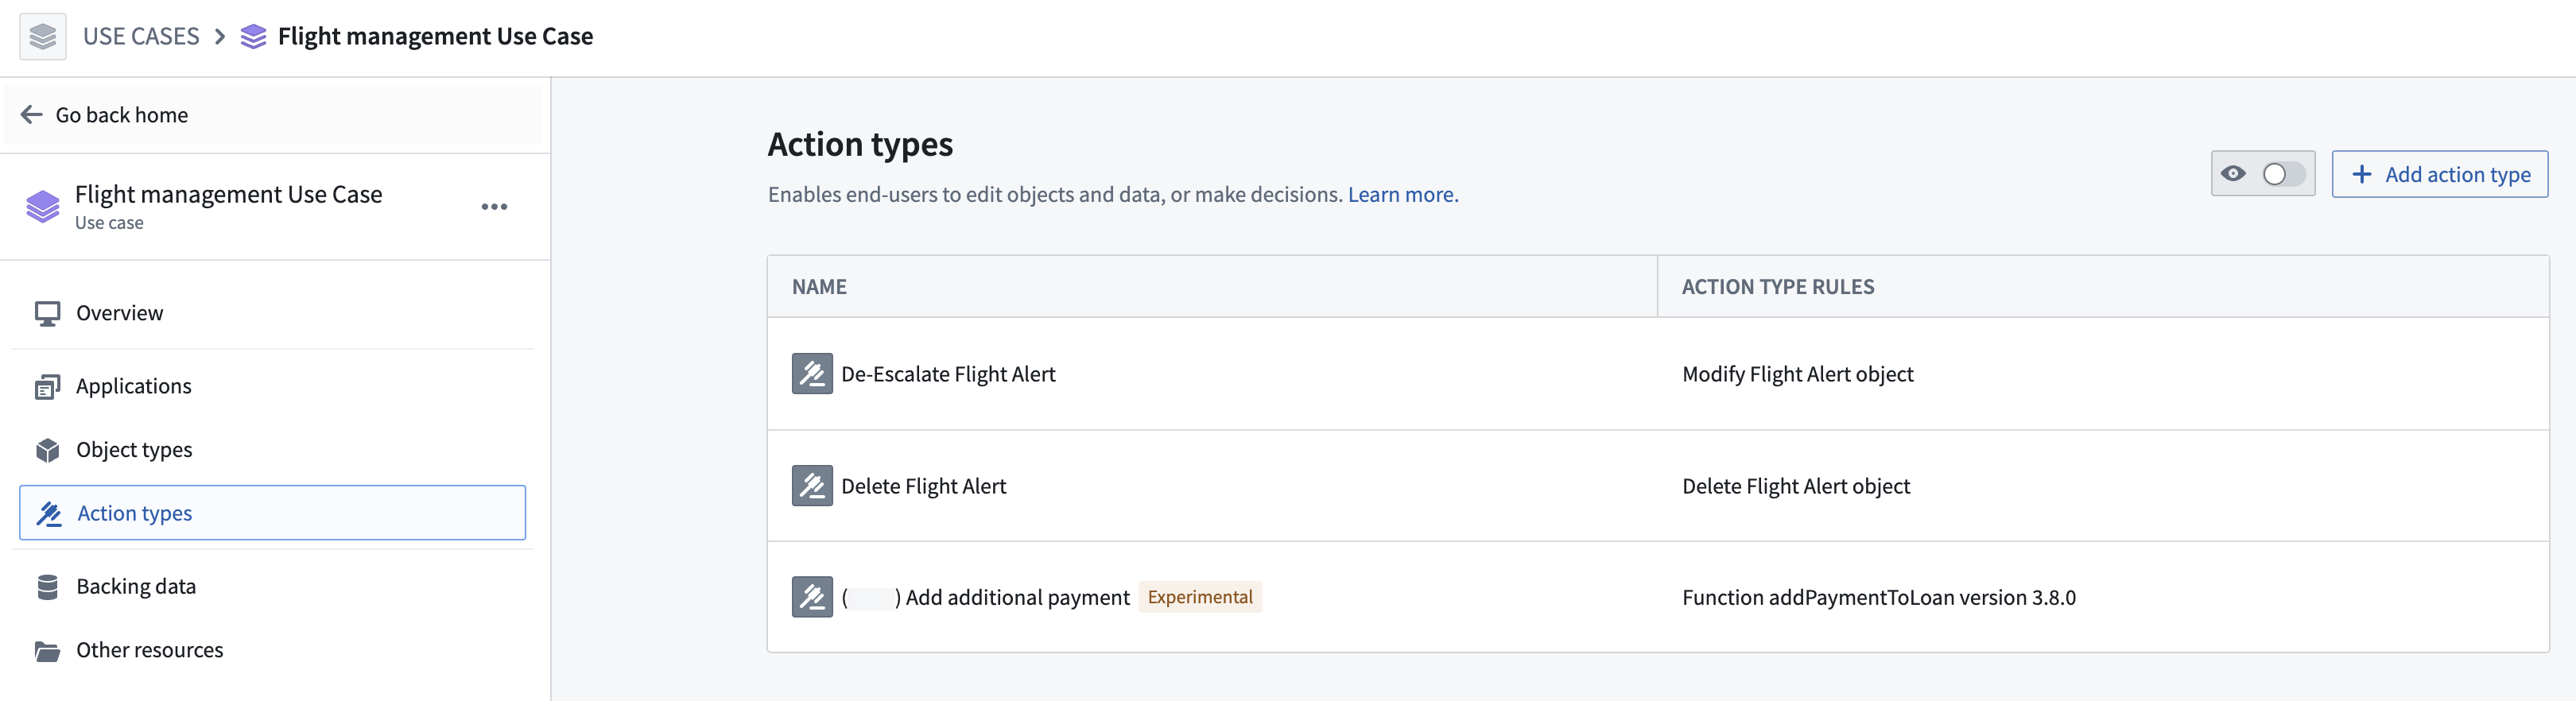Click the Add additional payment action icon
This screenshot has height=701, width=2576.
coord(812,597)
